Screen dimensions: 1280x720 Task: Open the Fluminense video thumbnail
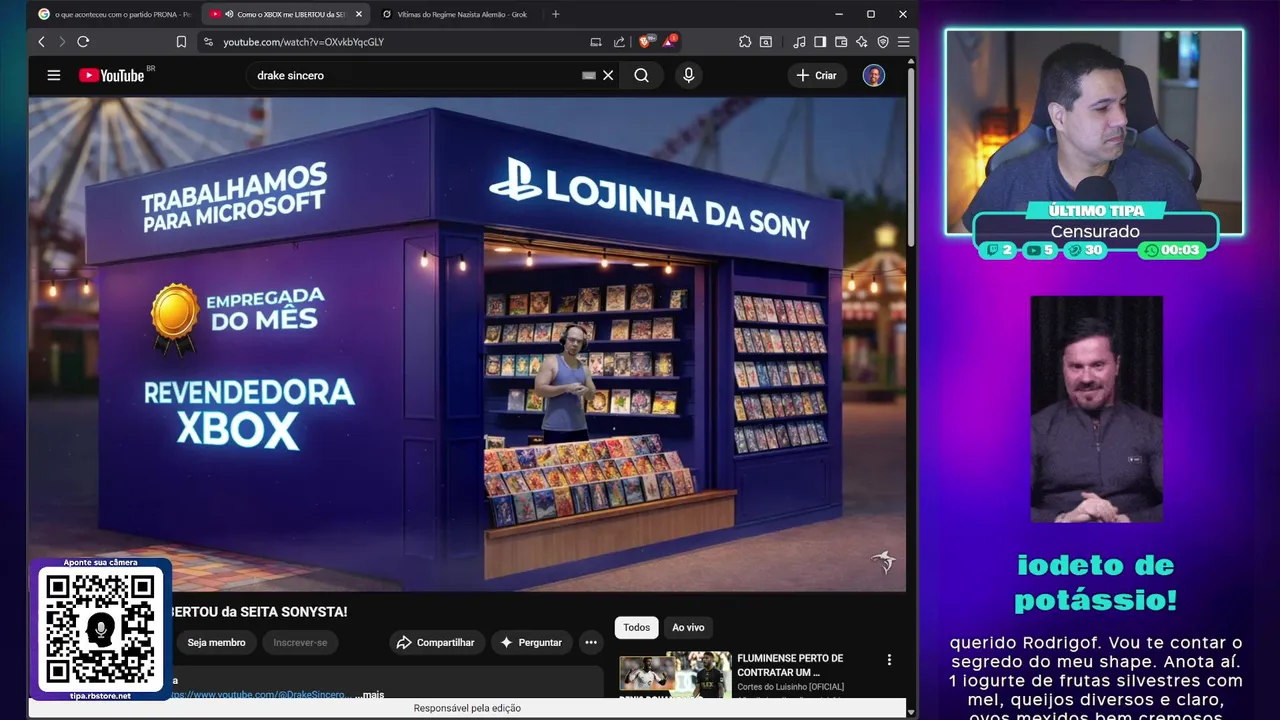[x=675, y=674]
